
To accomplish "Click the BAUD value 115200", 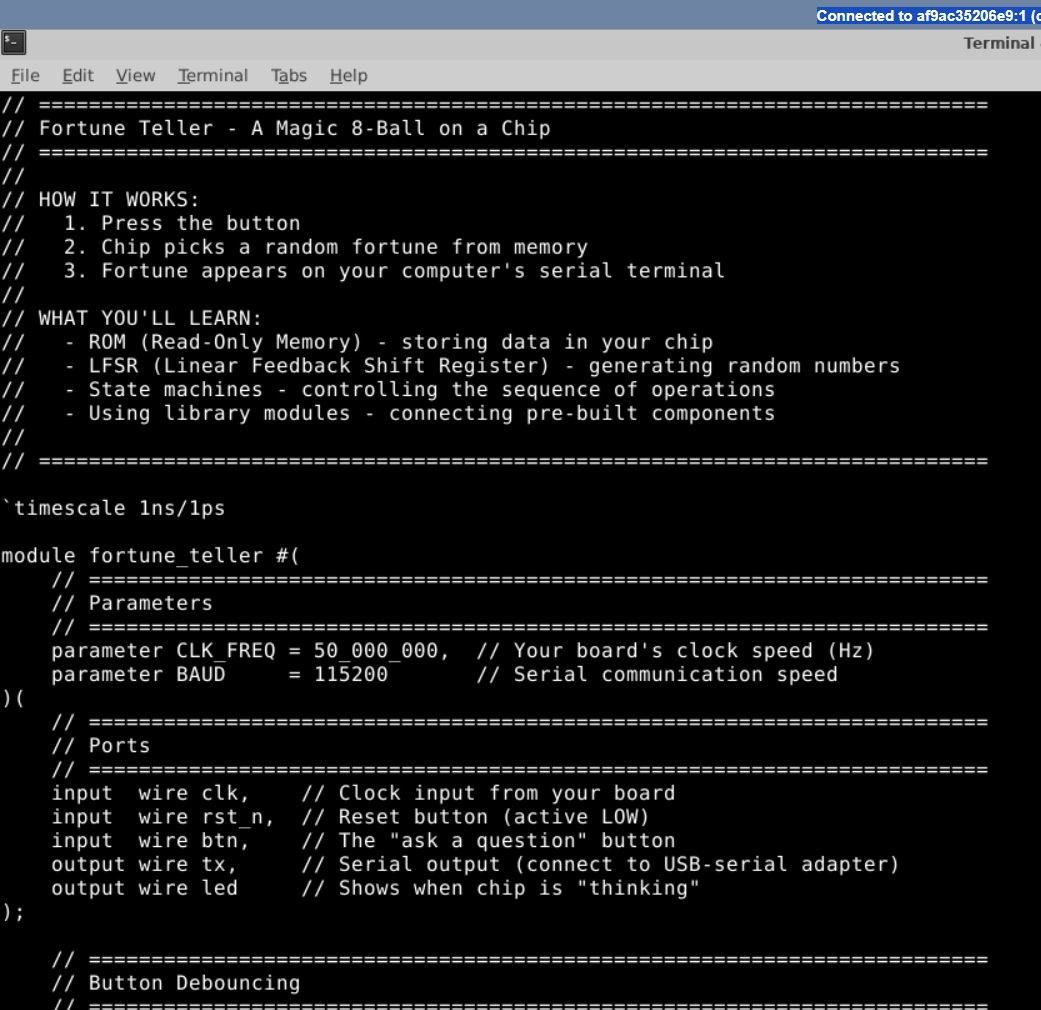I will point(351,675).
